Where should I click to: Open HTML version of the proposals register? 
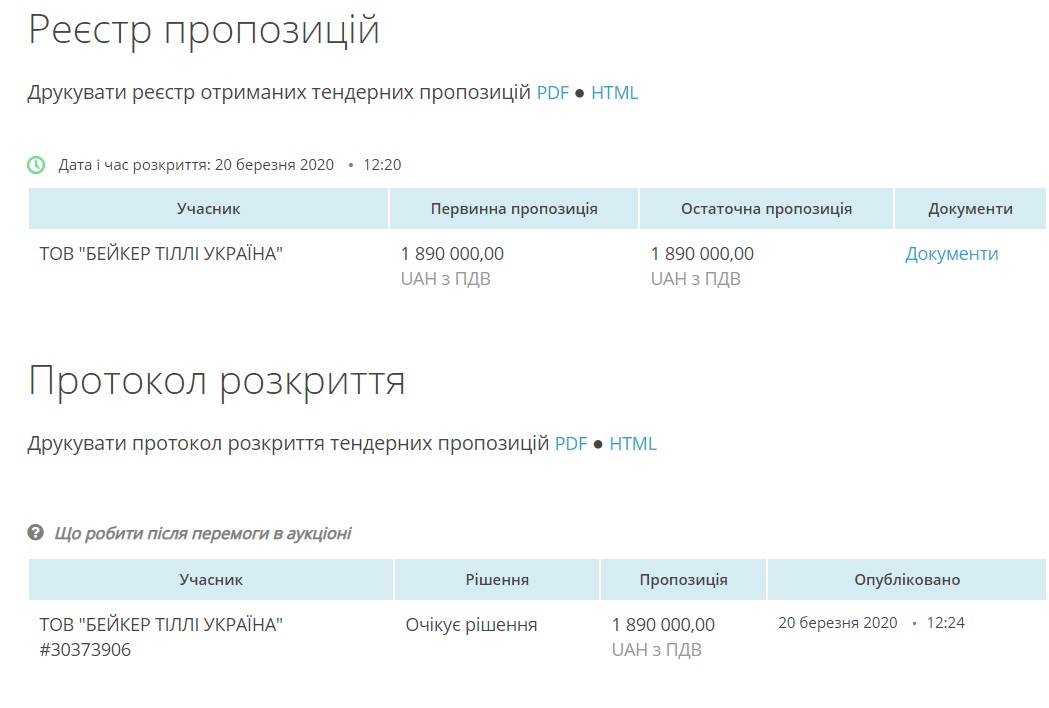614,92
